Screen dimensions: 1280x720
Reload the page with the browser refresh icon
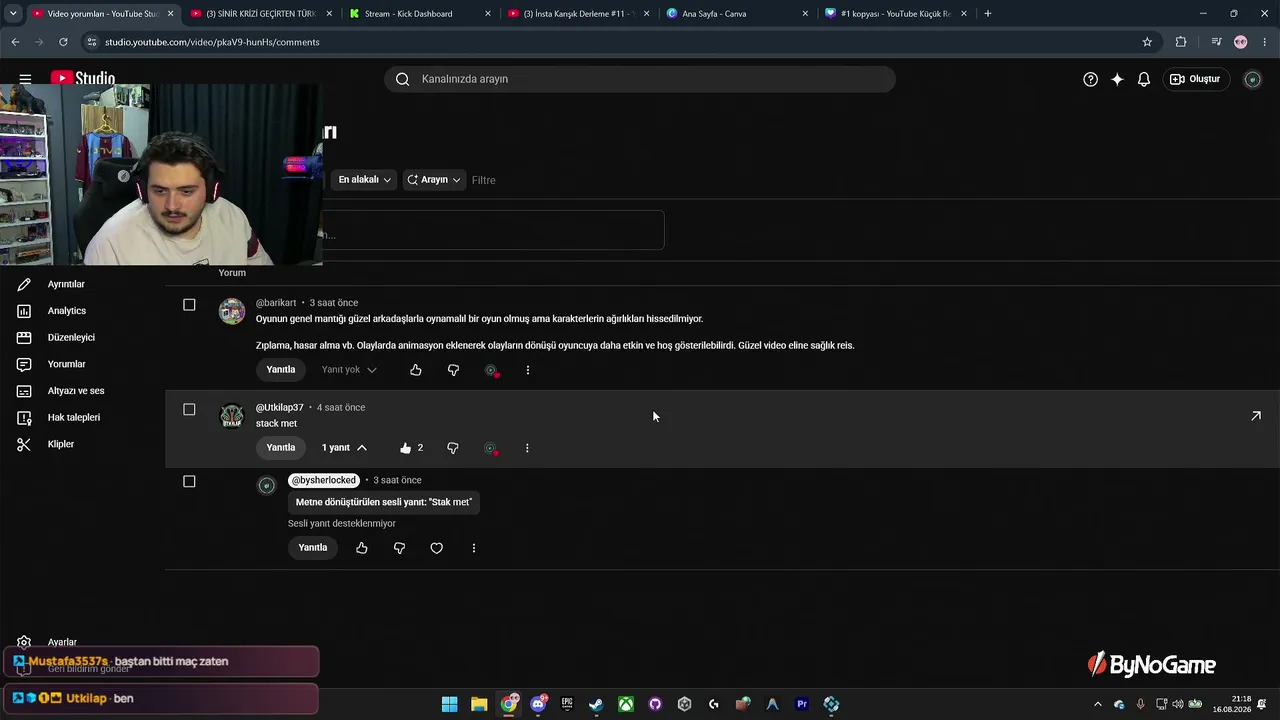pos(63,42)
